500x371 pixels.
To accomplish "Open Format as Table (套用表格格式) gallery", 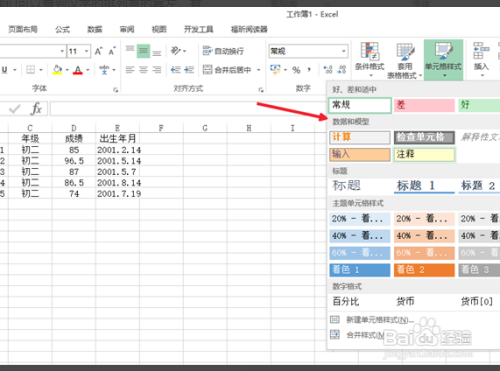I will tap(405, 61).
